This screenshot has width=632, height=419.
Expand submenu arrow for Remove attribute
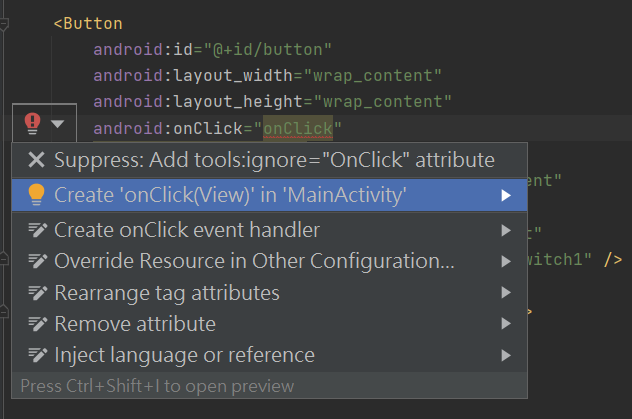[x=506, y=324]
